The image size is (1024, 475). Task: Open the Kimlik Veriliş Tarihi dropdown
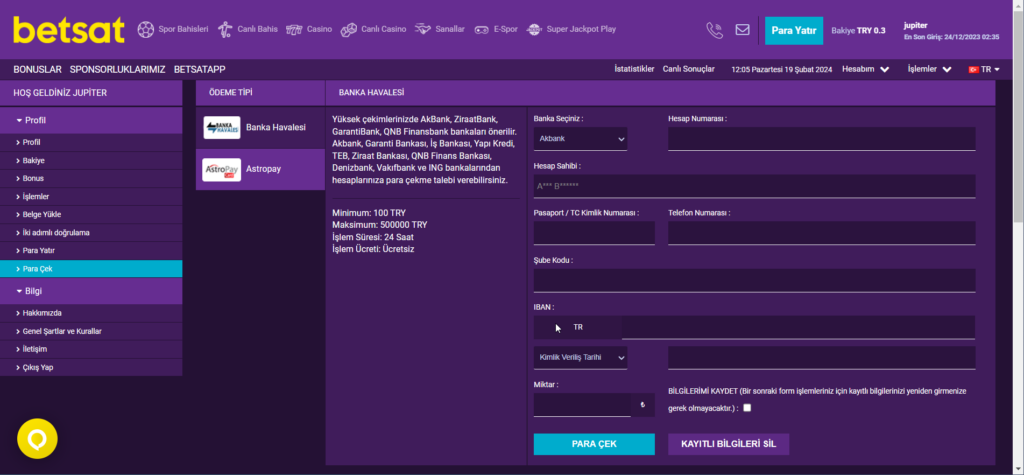click(581, 357)
